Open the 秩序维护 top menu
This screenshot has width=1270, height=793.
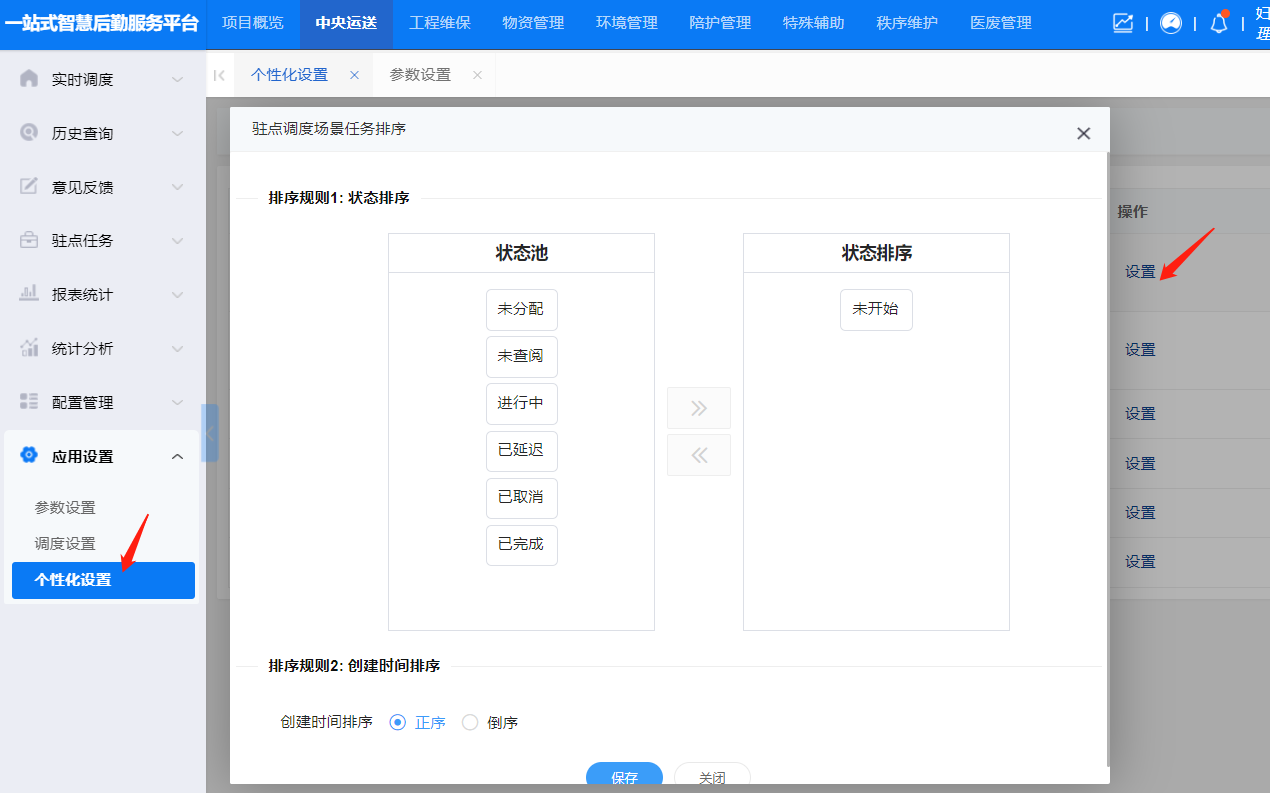[x=907, y=23]
